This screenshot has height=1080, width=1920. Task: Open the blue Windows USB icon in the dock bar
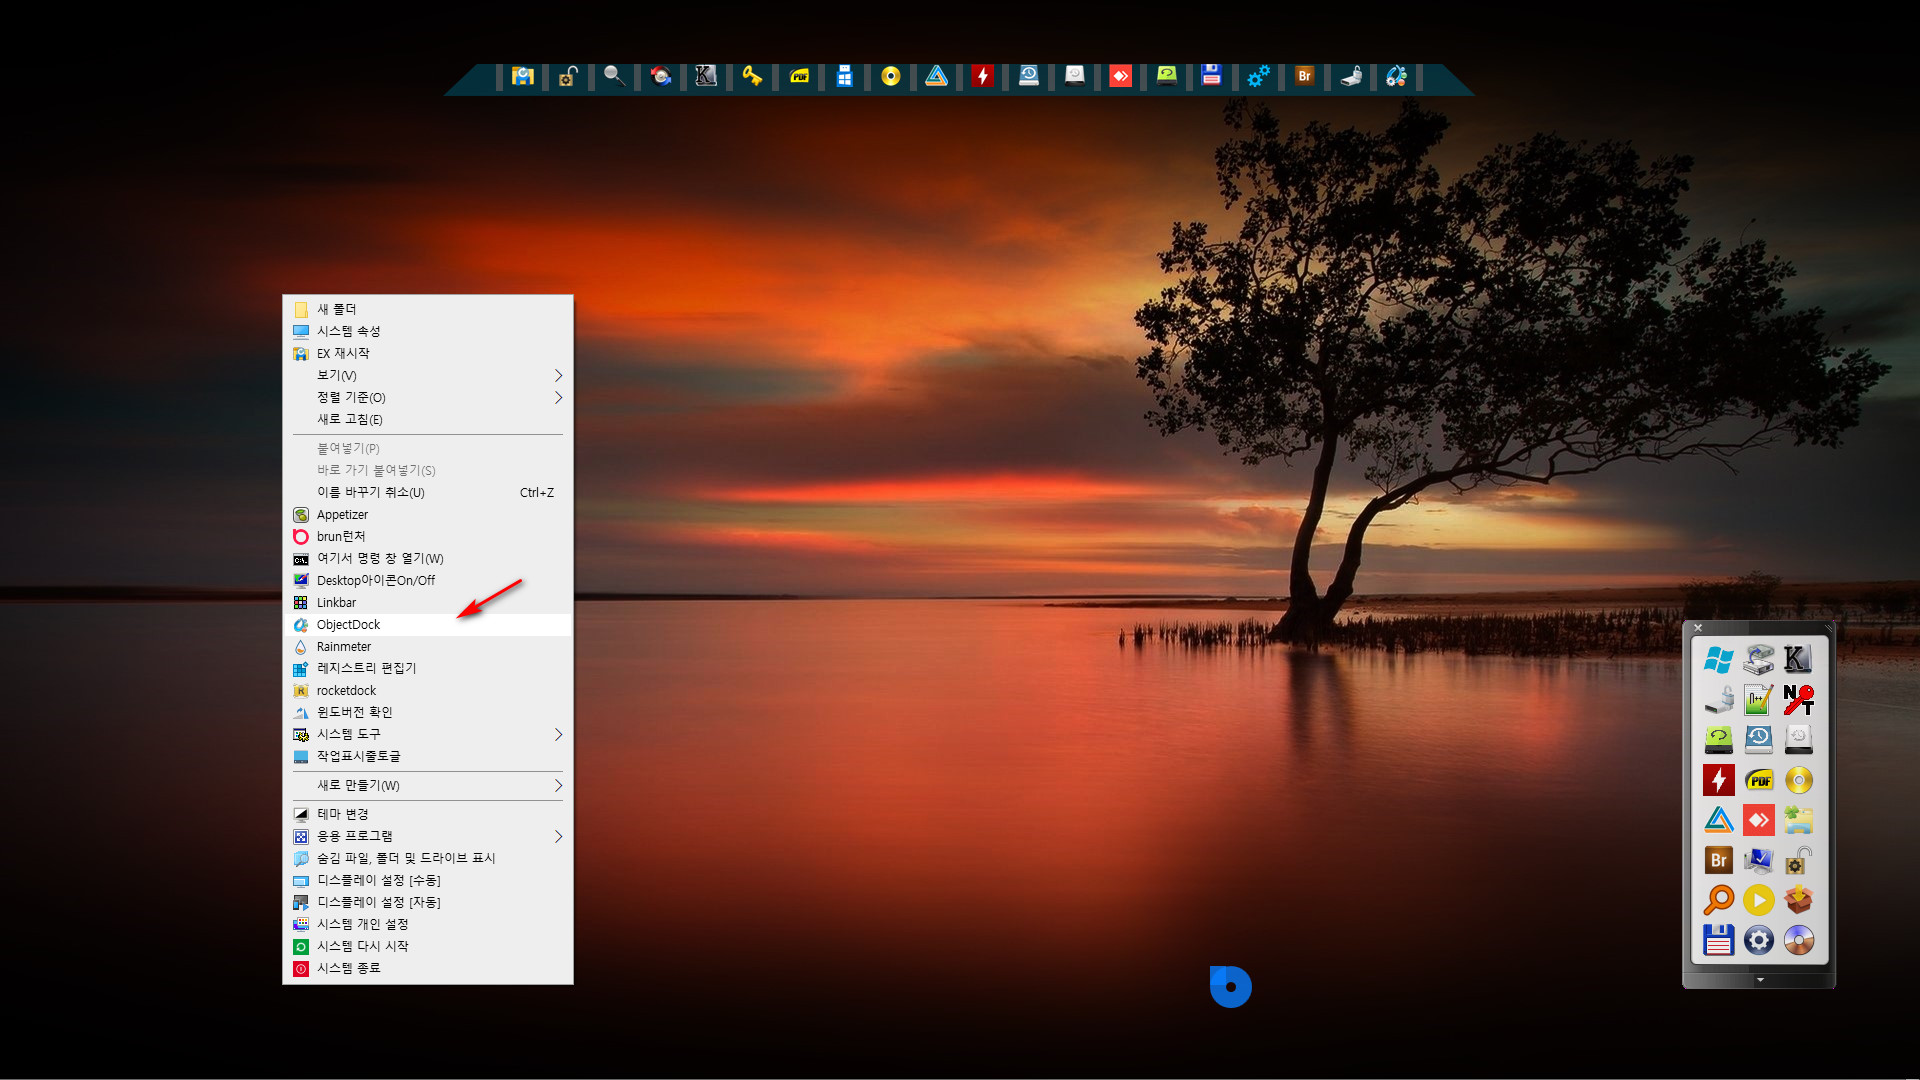(x=845, y=76)
